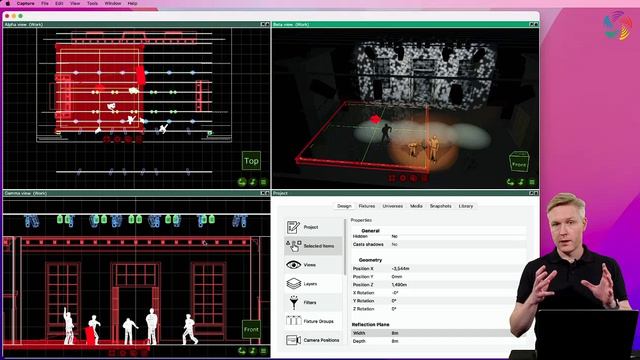Switch to the Universes tab
Viewport: 640px width, 360px height.
click(393, 206)
